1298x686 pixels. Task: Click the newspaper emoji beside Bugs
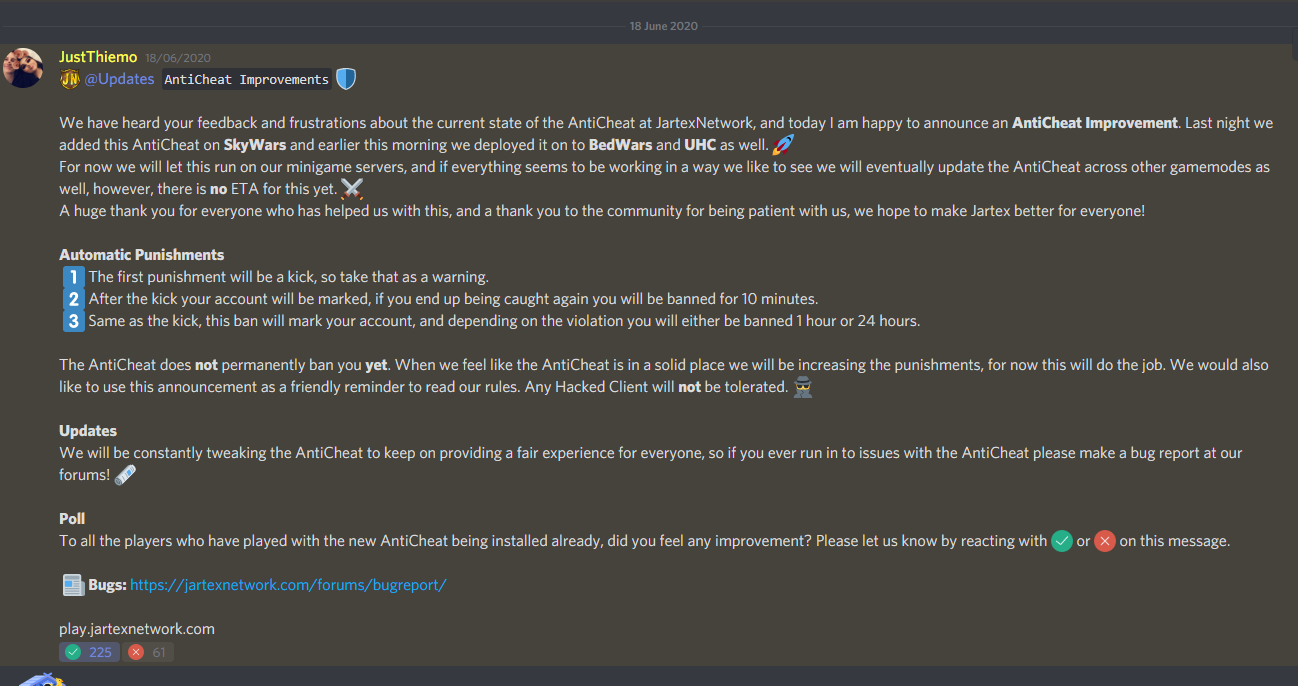[73, 585]
